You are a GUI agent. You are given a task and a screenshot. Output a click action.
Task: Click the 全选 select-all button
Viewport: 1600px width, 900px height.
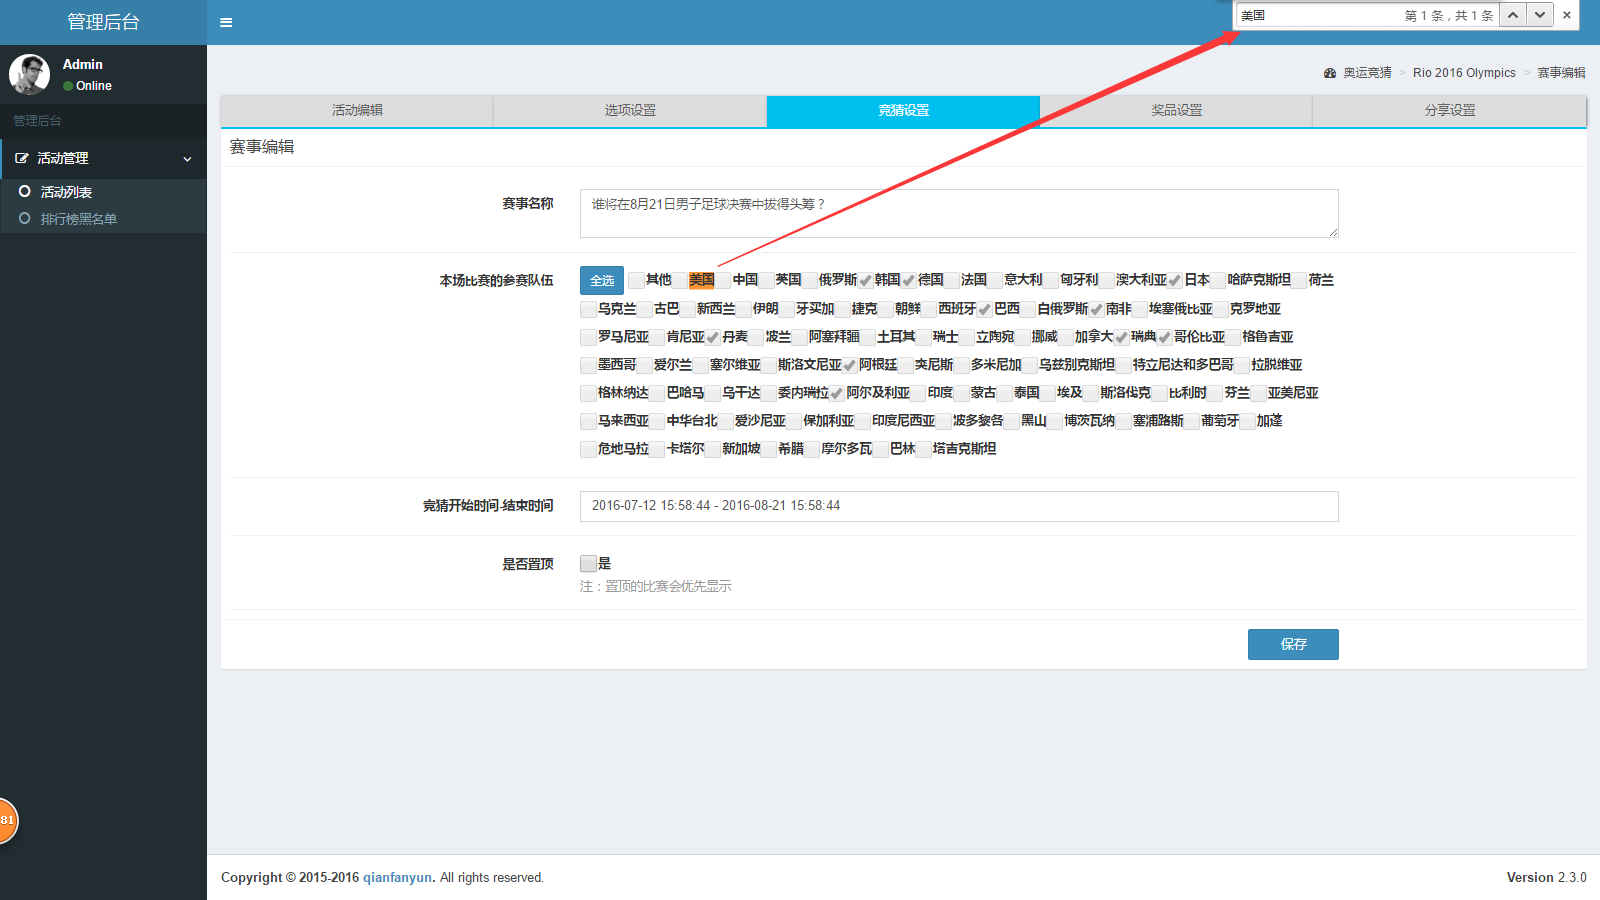click(x=601, y=281)
